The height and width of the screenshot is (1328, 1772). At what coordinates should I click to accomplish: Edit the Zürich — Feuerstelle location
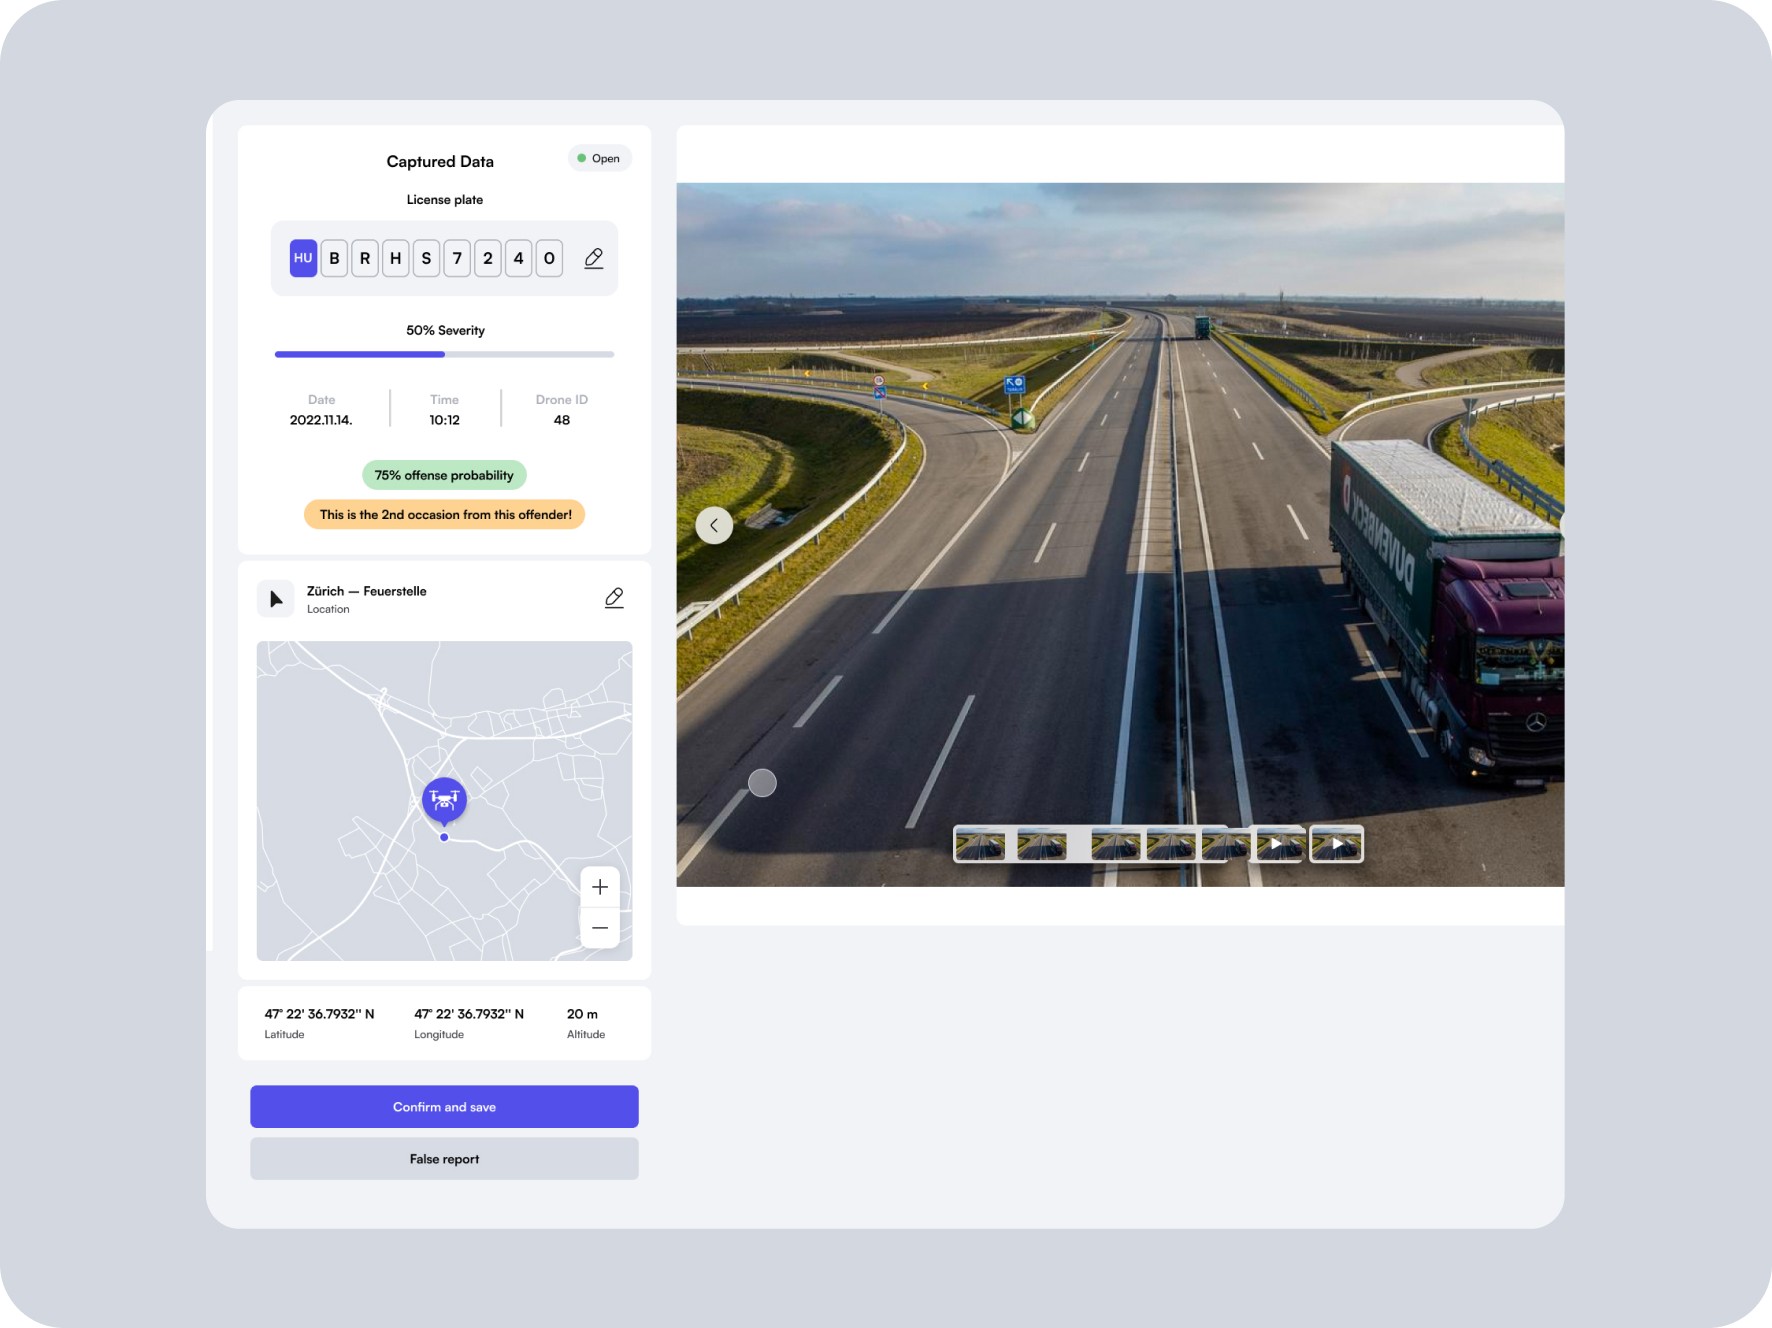[x=614, y=598]
